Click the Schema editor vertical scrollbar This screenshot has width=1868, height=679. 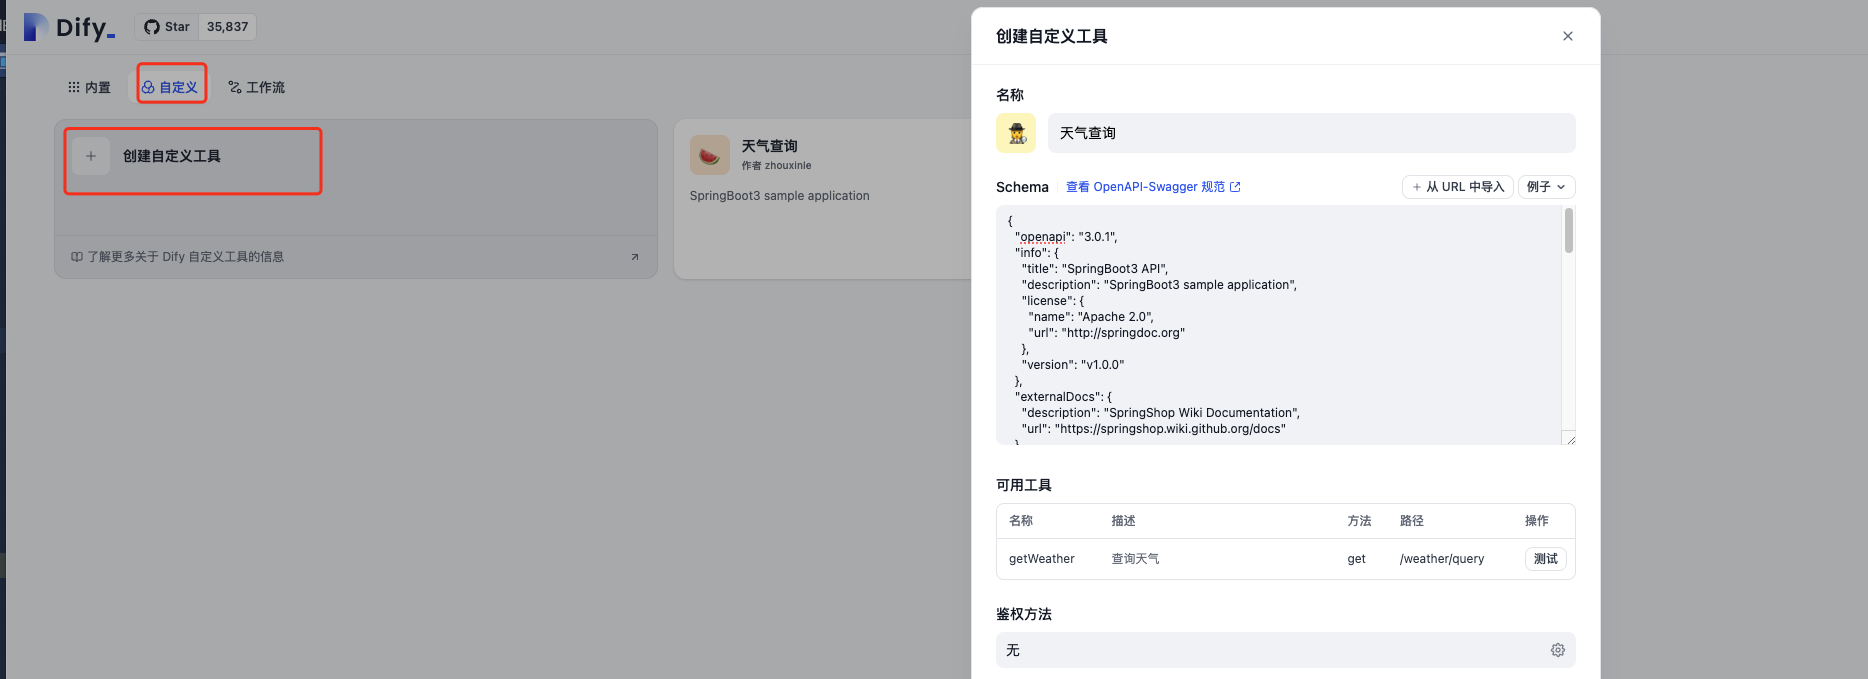click(x=1568, y=232)
